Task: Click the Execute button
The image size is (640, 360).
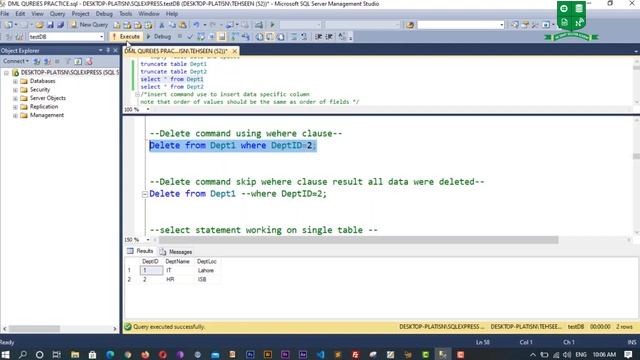Action: click(x=126, y=37)
